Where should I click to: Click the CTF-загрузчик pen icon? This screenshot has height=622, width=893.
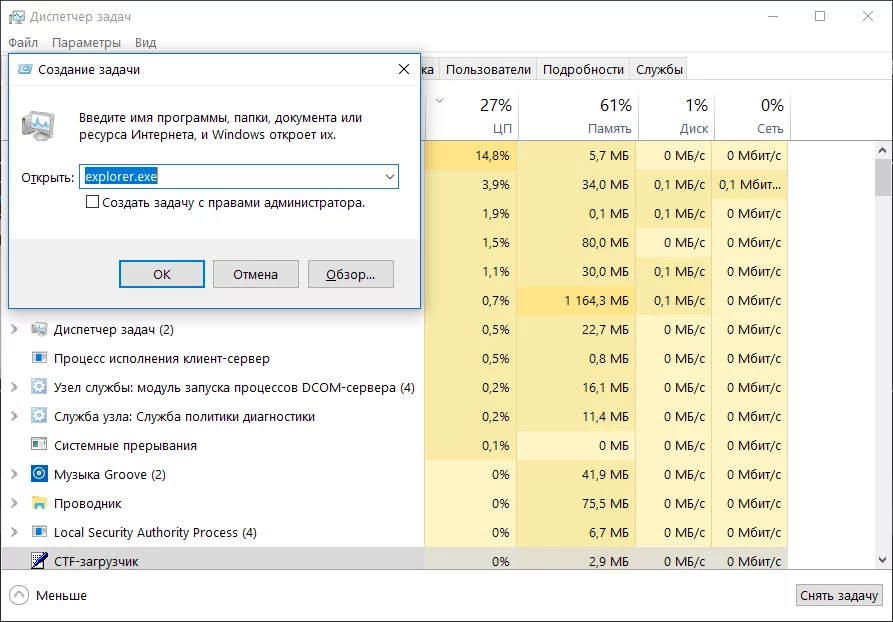[39, 561]
